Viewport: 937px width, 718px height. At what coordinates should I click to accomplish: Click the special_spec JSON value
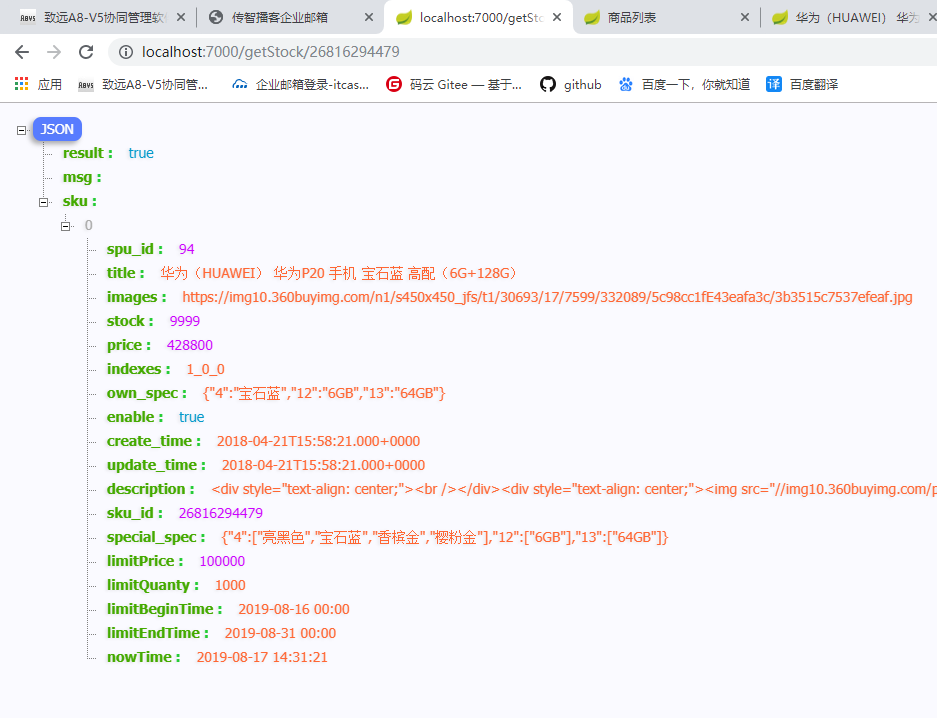coord(445,537)
